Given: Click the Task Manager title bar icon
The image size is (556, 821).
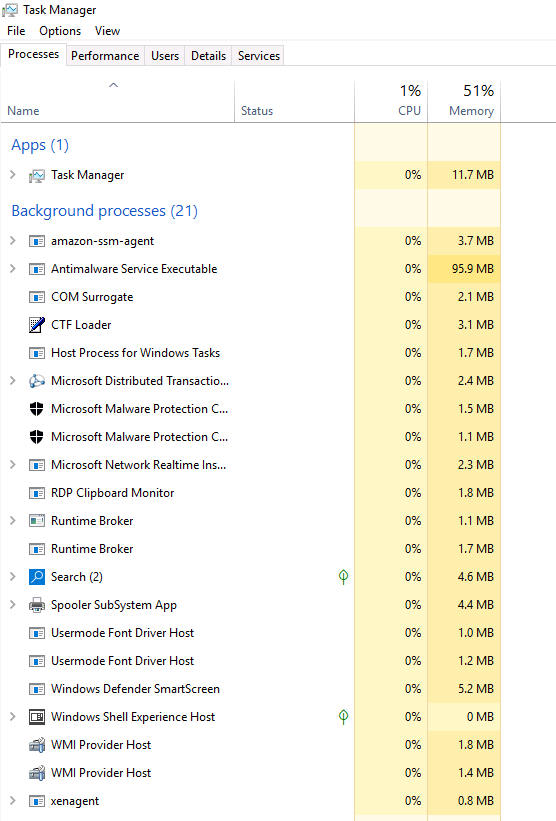Looking at the screenshot, I should pos(9,10).
